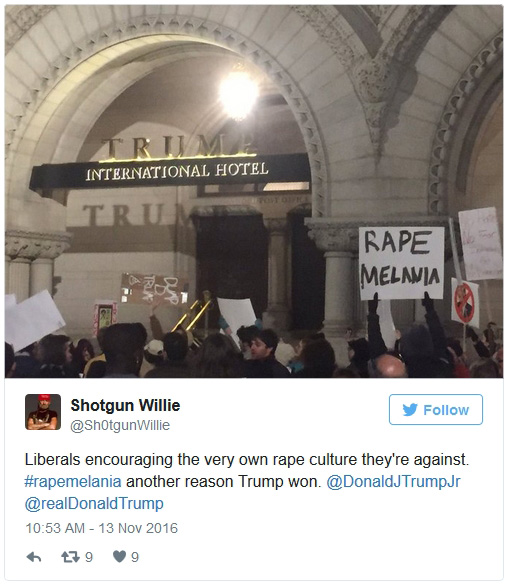
Task: Open the Shotgun Willie display name link
Action: [125, 405]
